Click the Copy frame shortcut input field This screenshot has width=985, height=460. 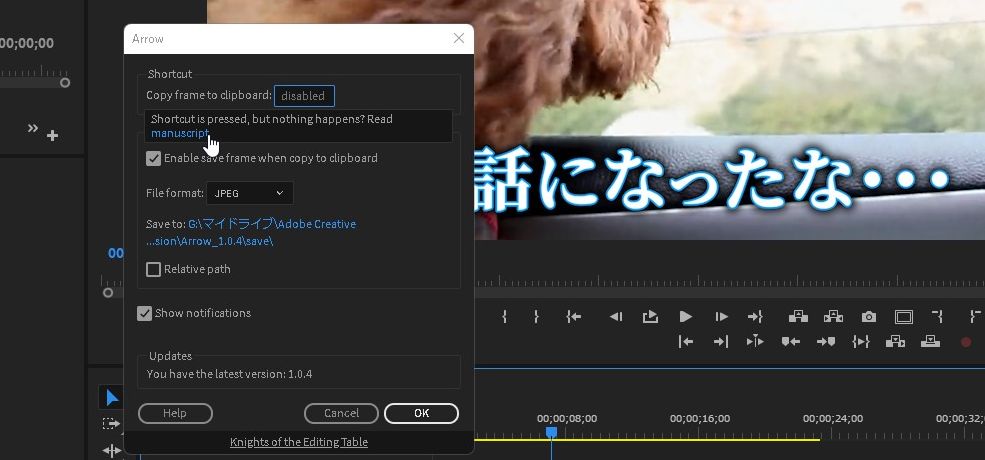click(x=304, y=96)
